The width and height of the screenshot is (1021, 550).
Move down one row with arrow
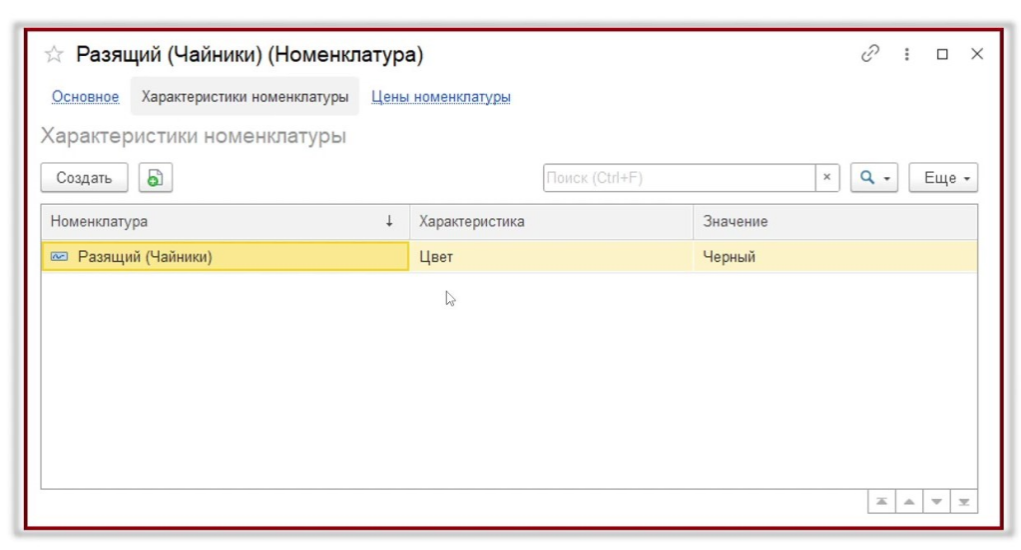[x=936, y=502]
